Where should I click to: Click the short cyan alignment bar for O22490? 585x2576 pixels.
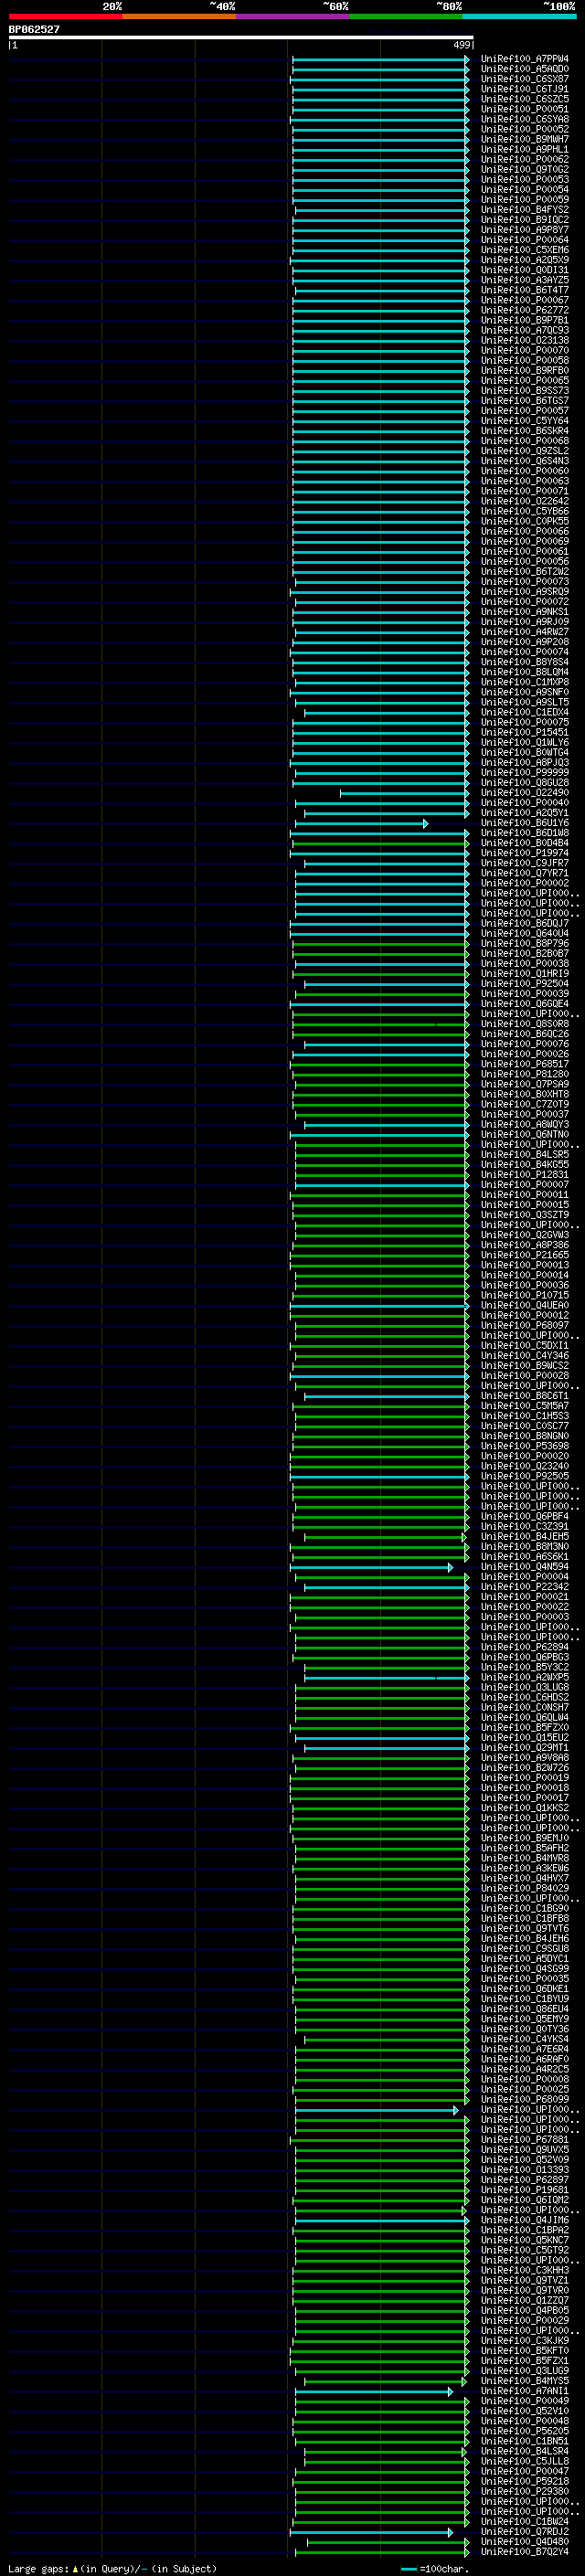tap(404, 793)
